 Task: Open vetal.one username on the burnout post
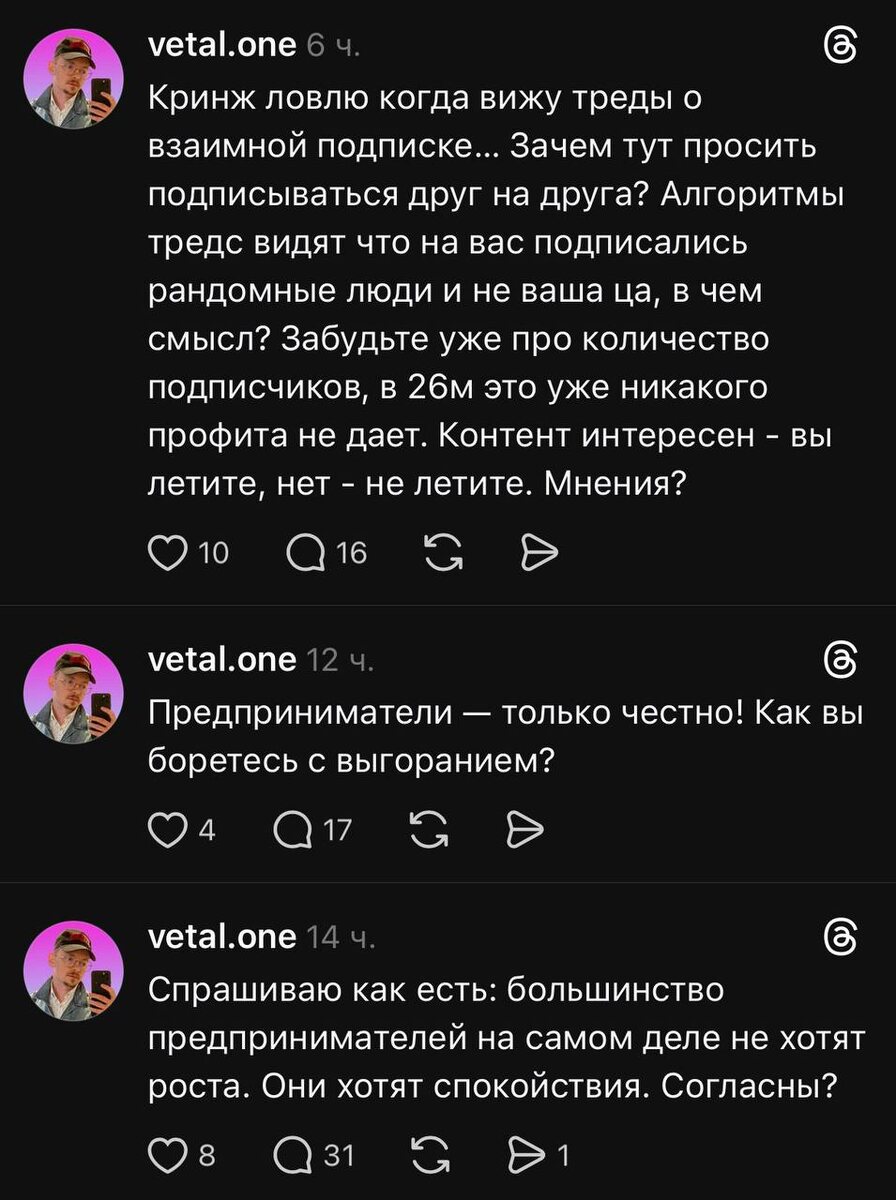[x=221, y=659]
